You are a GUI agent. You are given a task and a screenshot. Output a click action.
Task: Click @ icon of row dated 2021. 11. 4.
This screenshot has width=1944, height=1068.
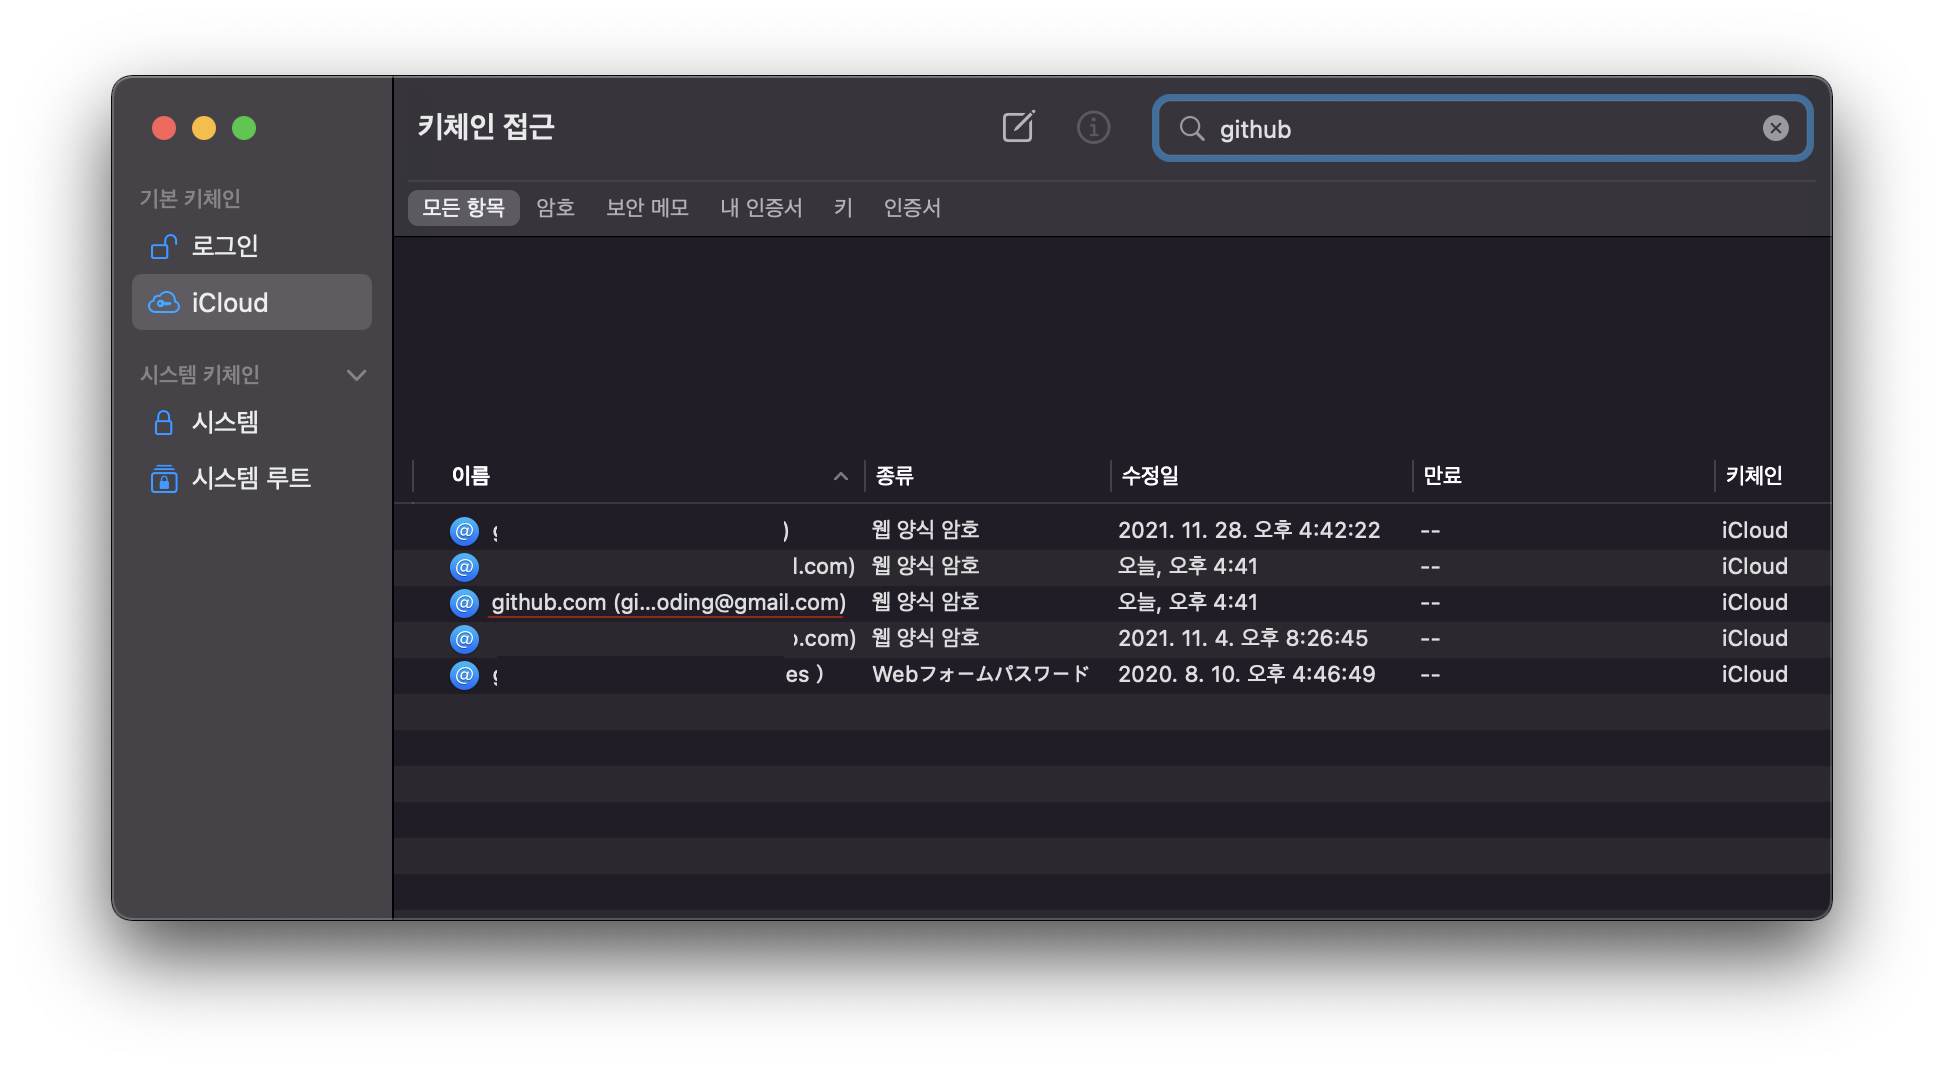464,638
